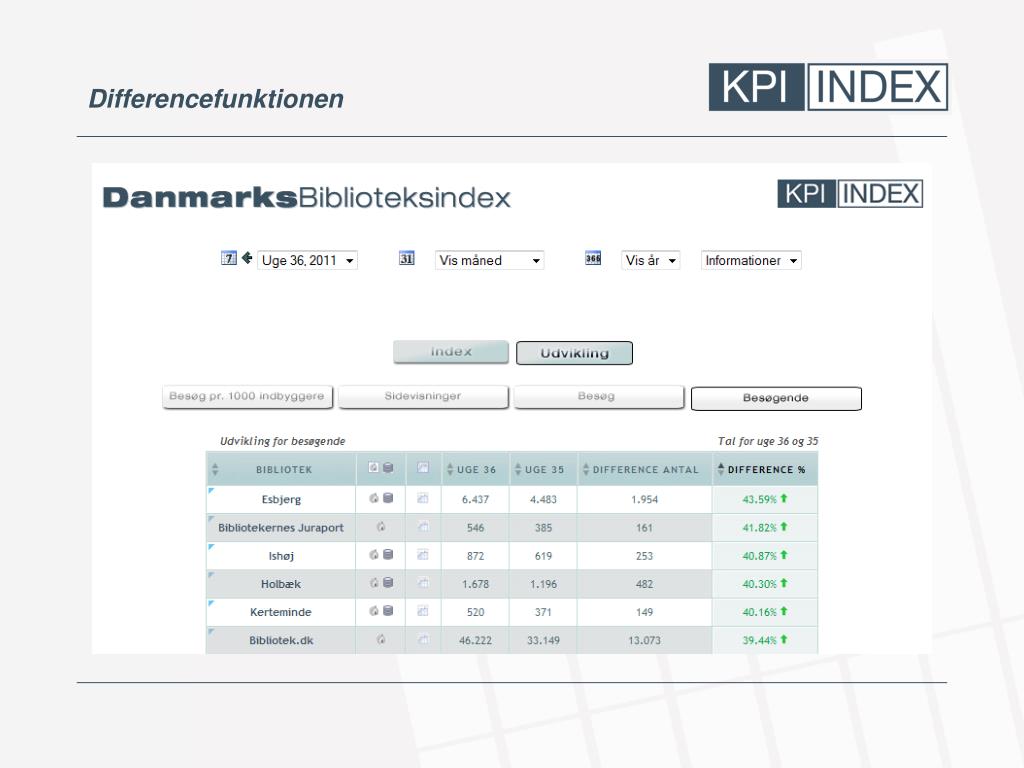Click the chart icon in the table header
1024x768 pixels.
coord(423,468)
